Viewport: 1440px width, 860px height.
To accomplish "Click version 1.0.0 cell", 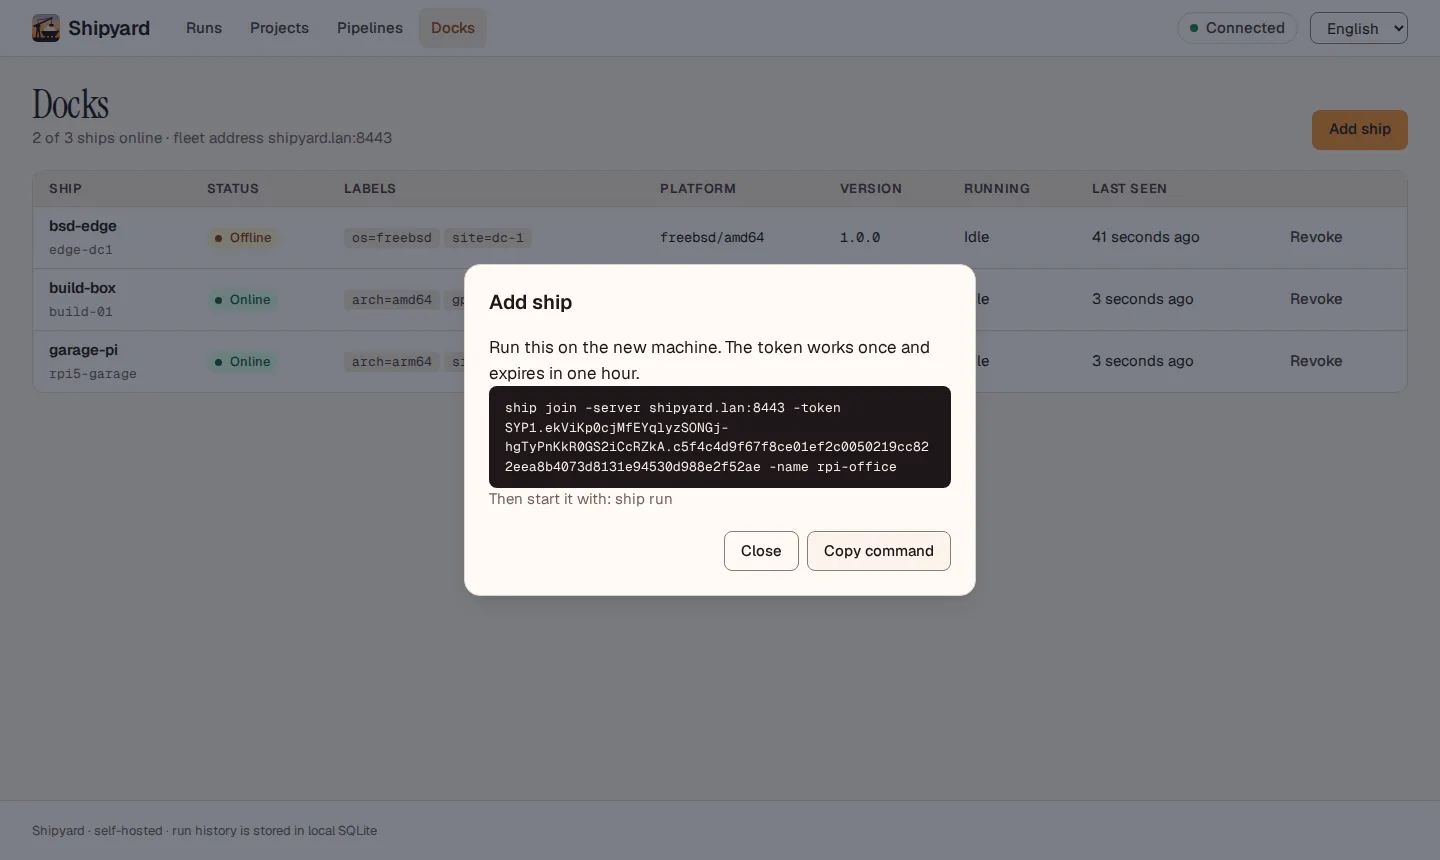I will point(860,238).
